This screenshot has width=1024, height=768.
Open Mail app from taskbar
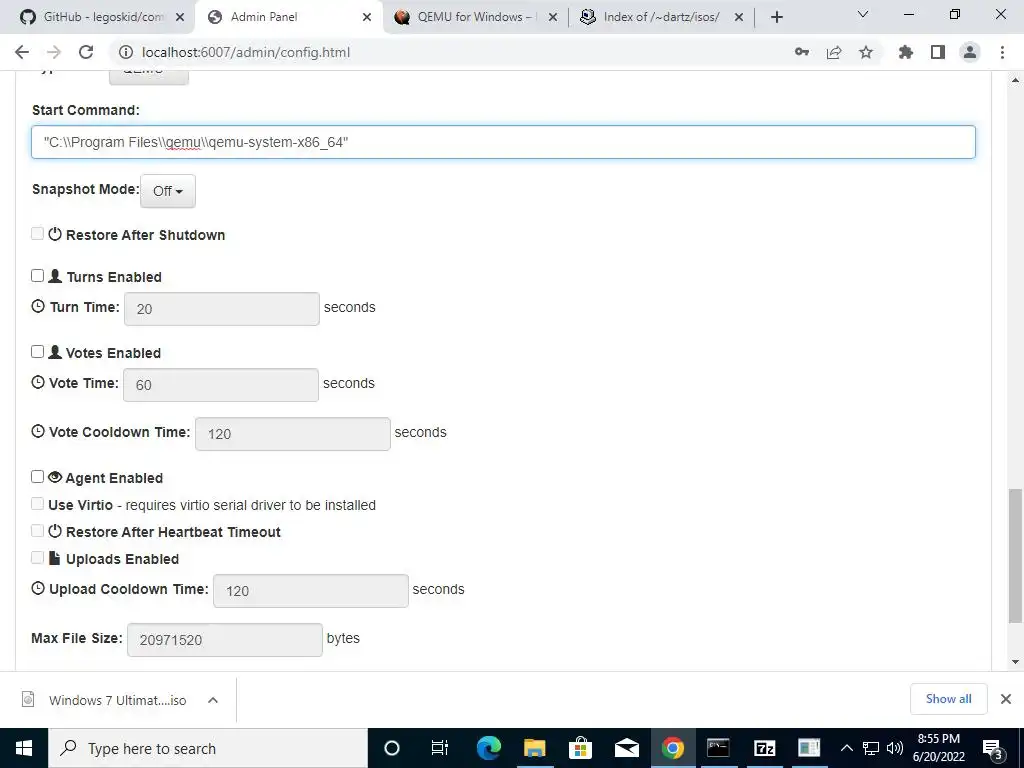point(626,748)
